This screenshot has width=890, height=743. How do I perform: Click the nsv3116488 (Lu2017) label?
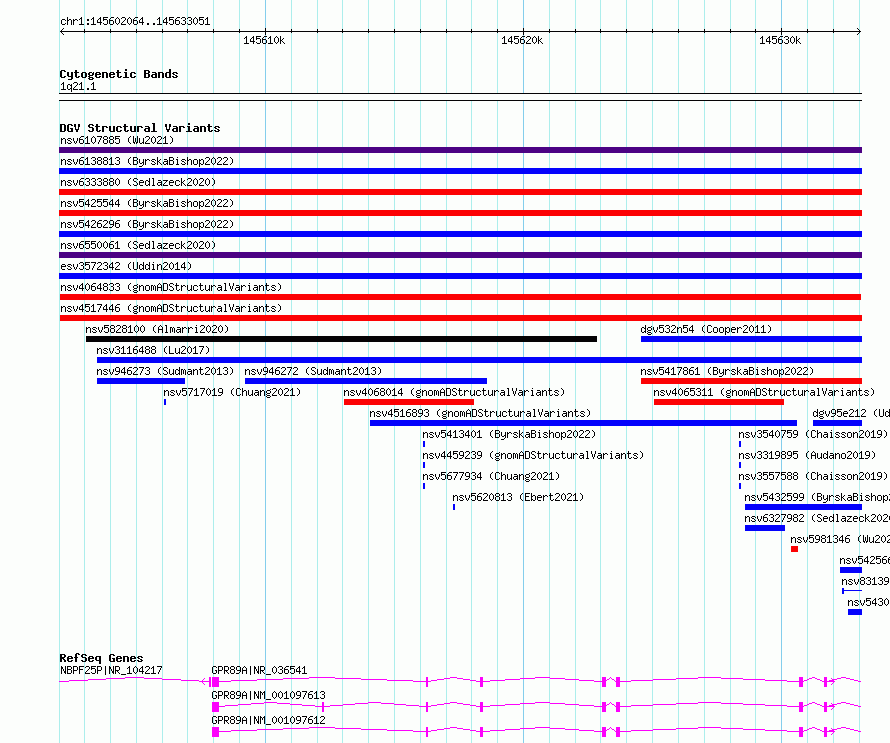[x=153, y=350]
